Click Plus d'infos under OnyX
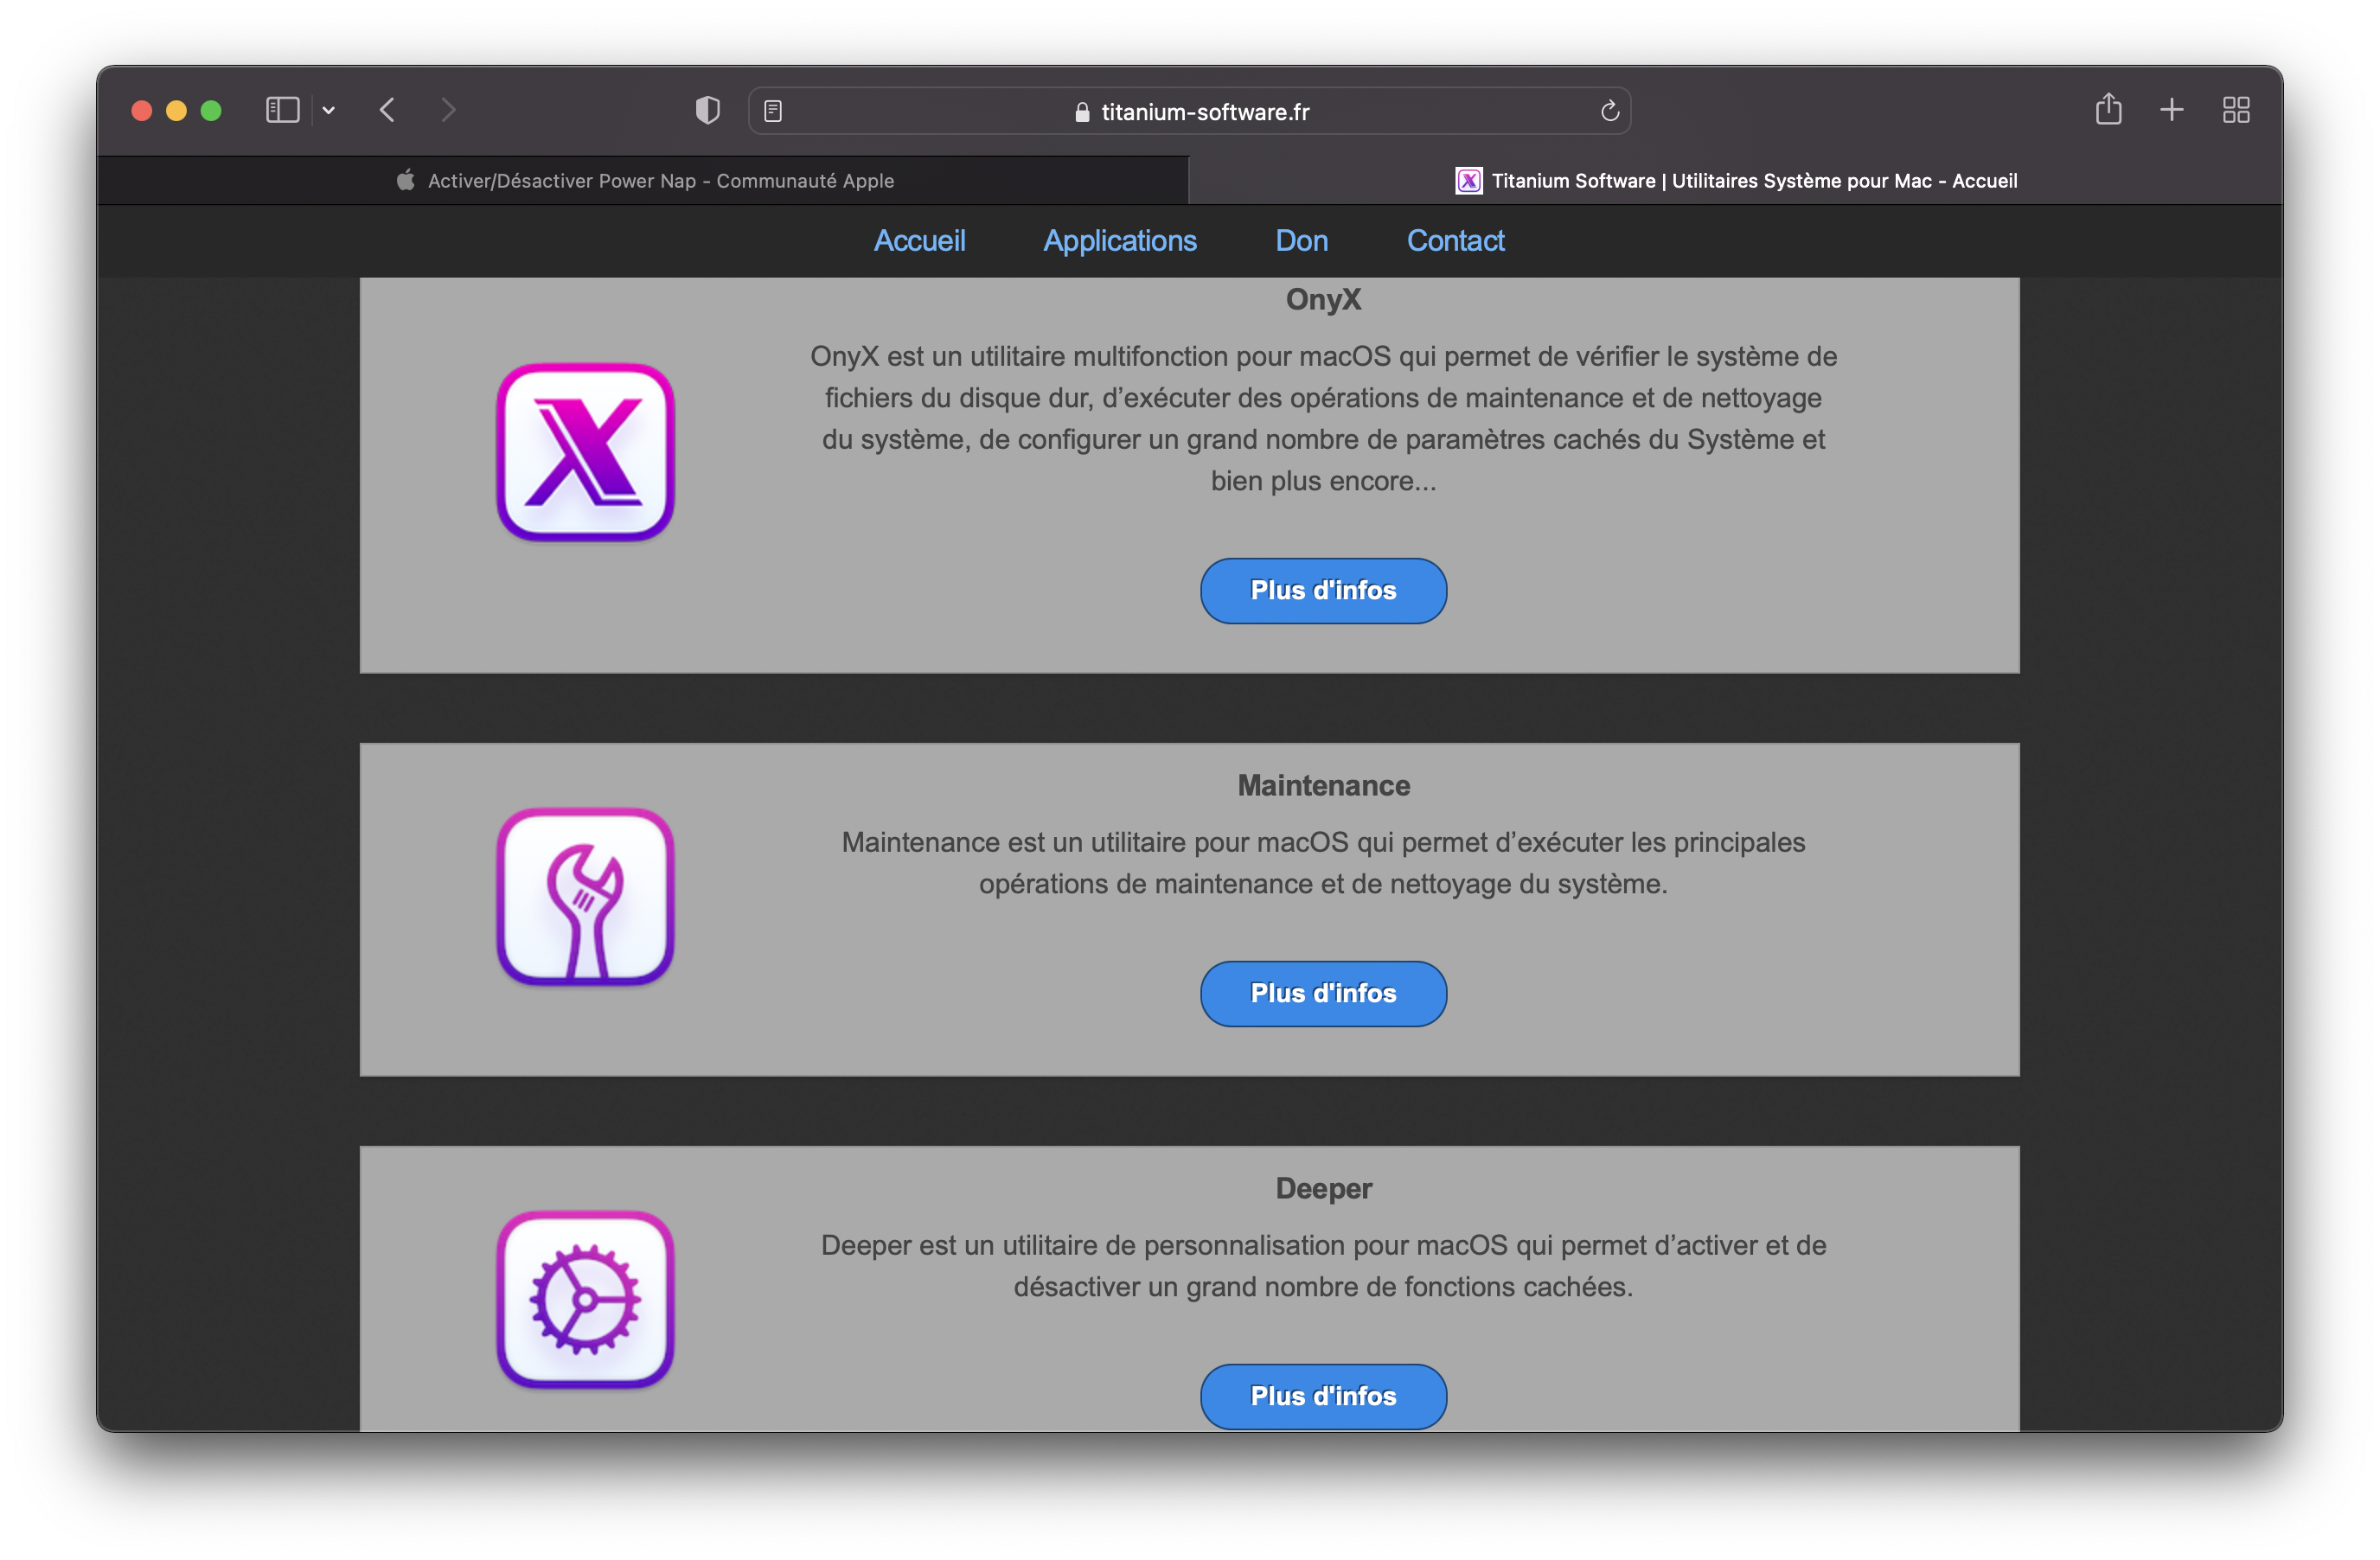This screenshot has height=1560, width=2380. coord(1322,591)
